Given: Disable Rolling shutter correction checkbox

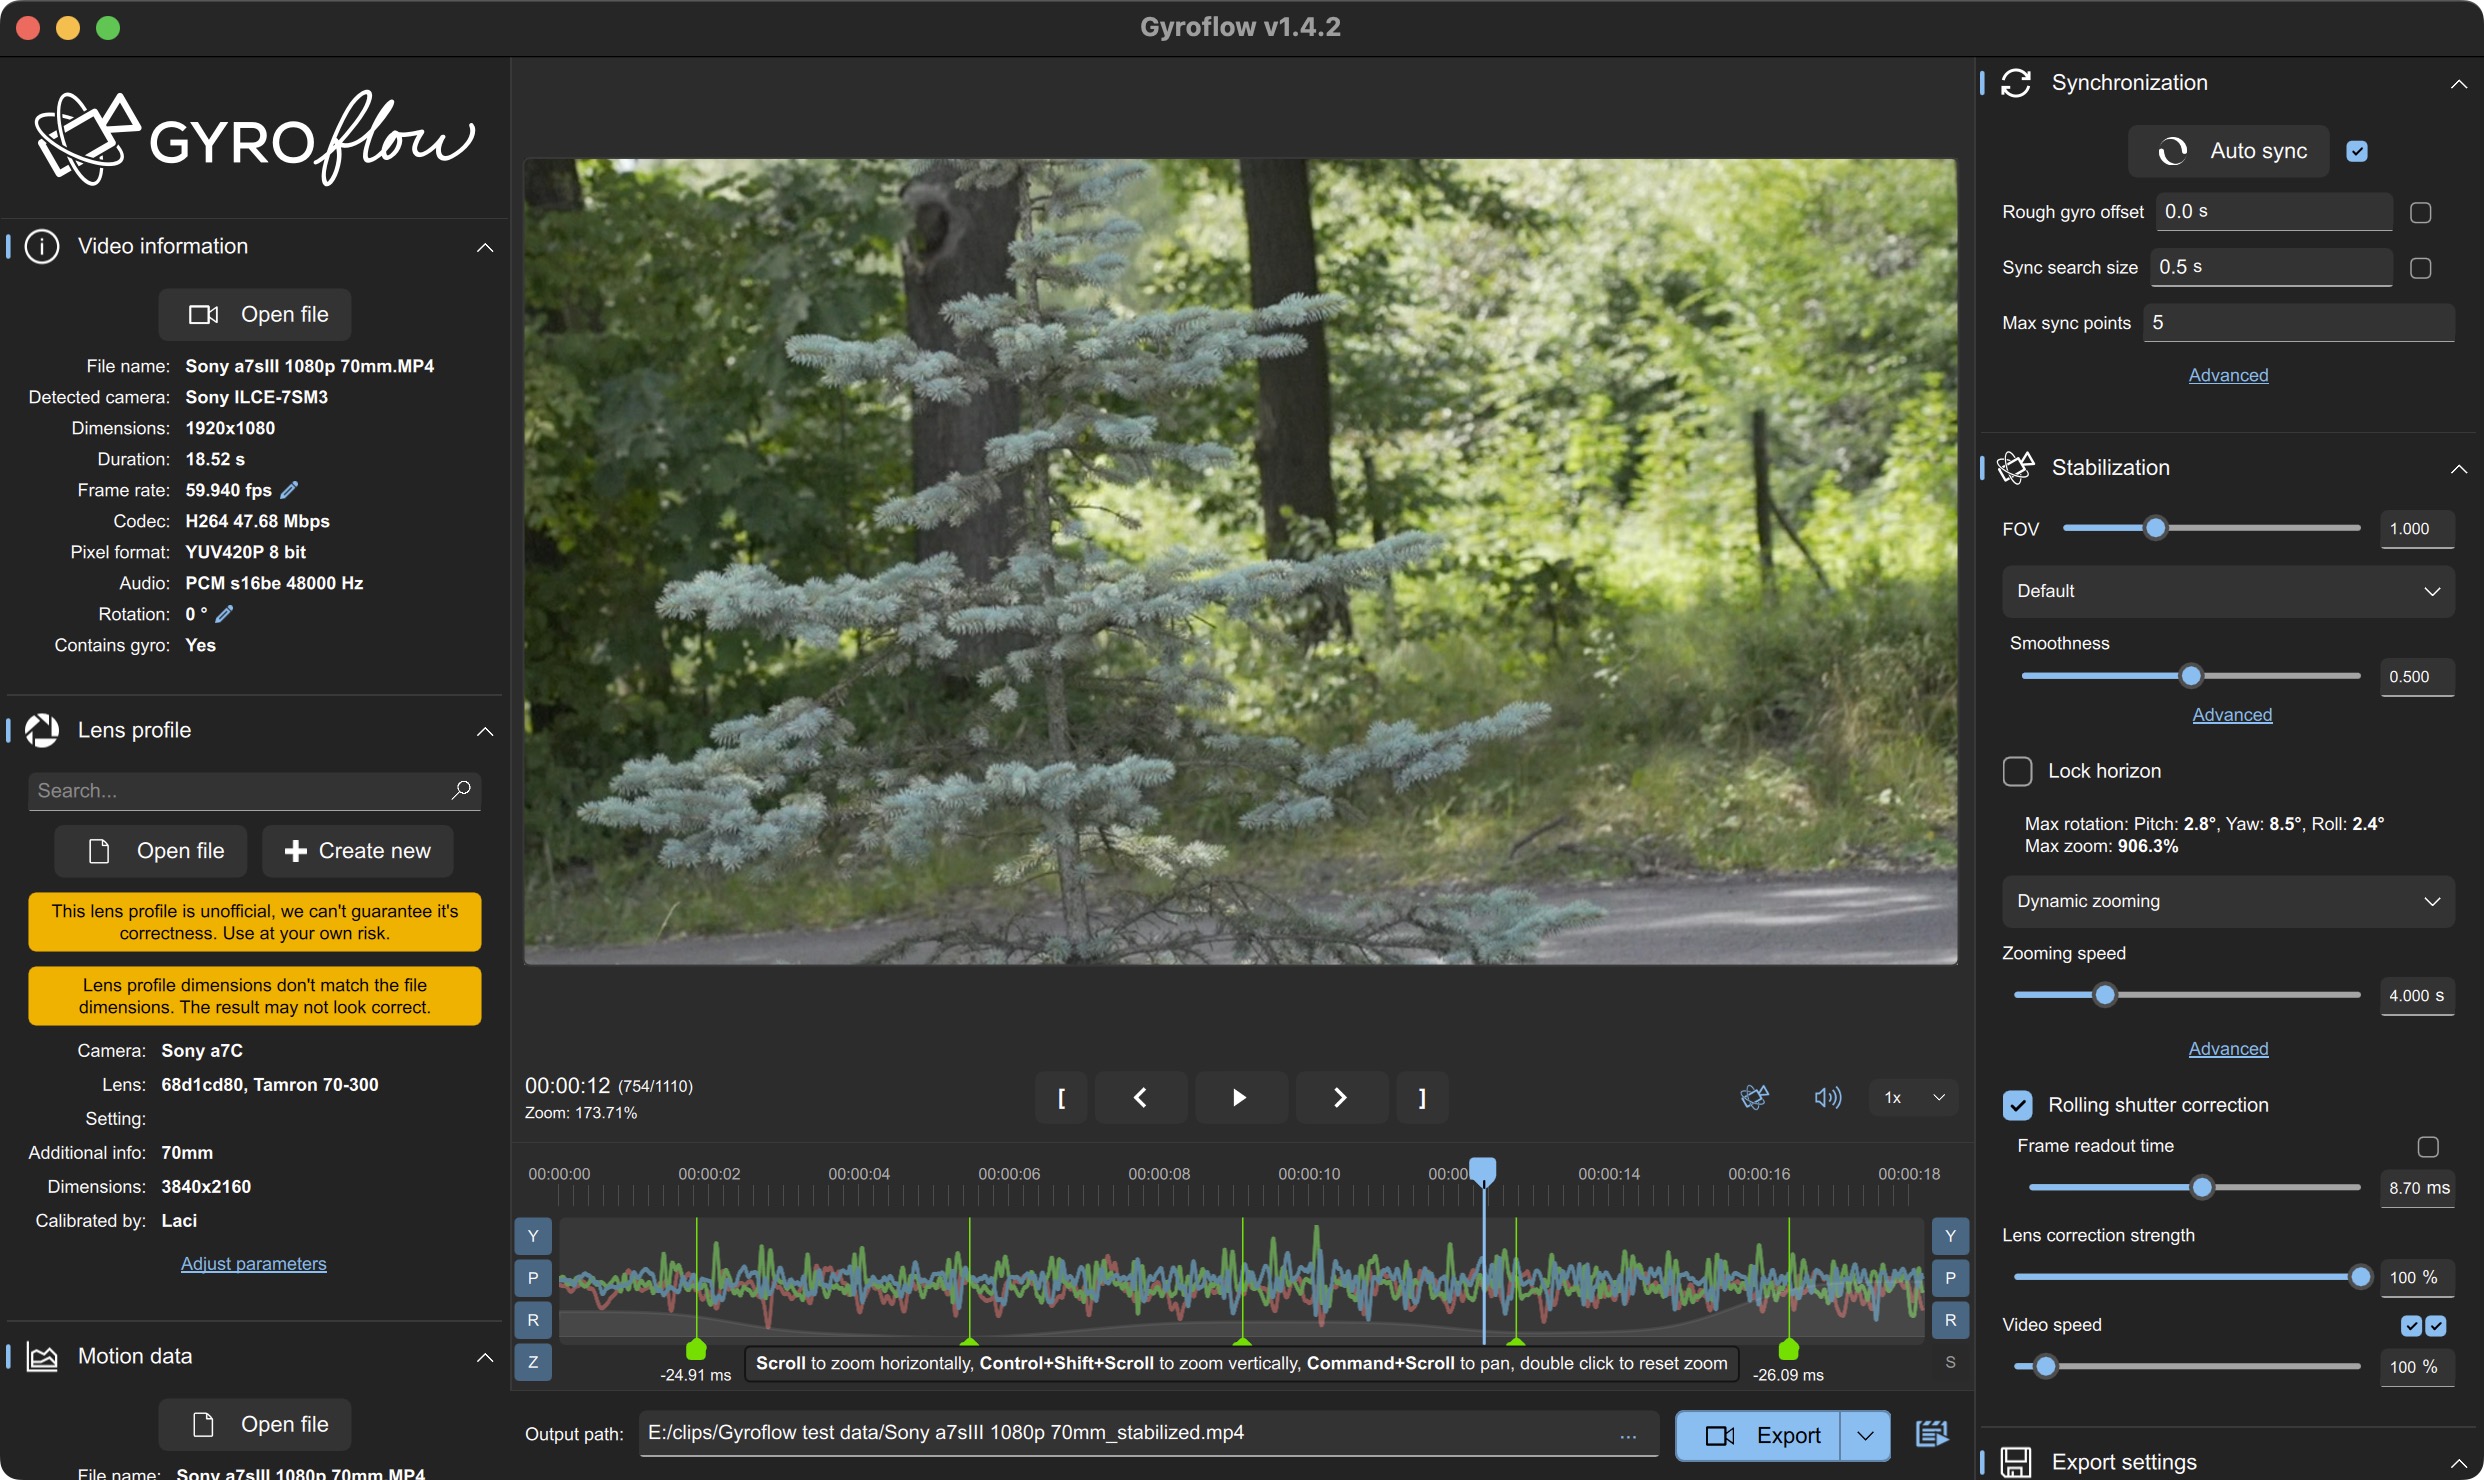Looking at the screenshot, I should (x=2017, y=1105).
